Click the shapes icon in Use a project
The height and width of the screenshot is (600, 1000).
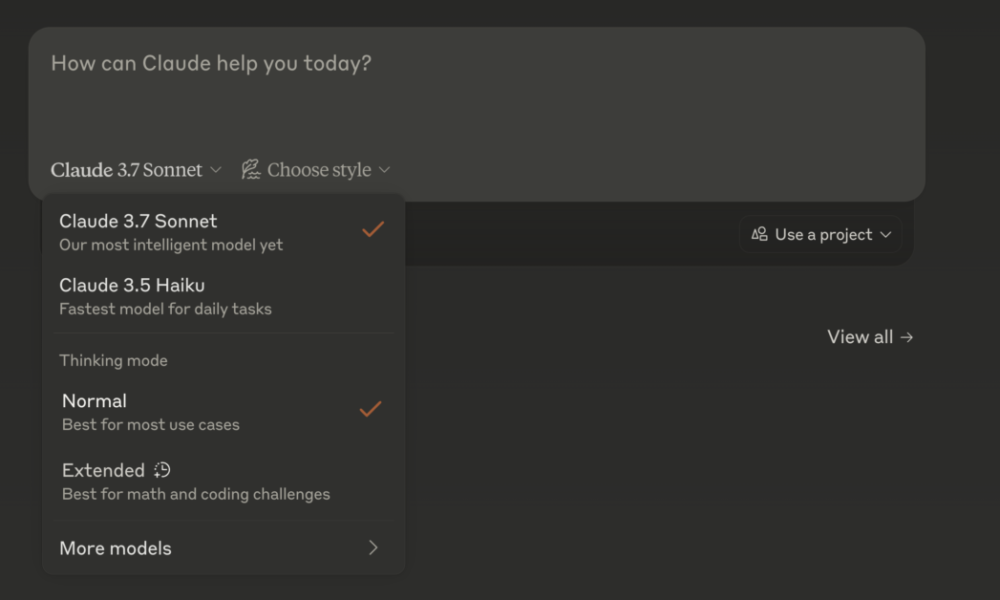pyautogui.click(x=759, y=234)
